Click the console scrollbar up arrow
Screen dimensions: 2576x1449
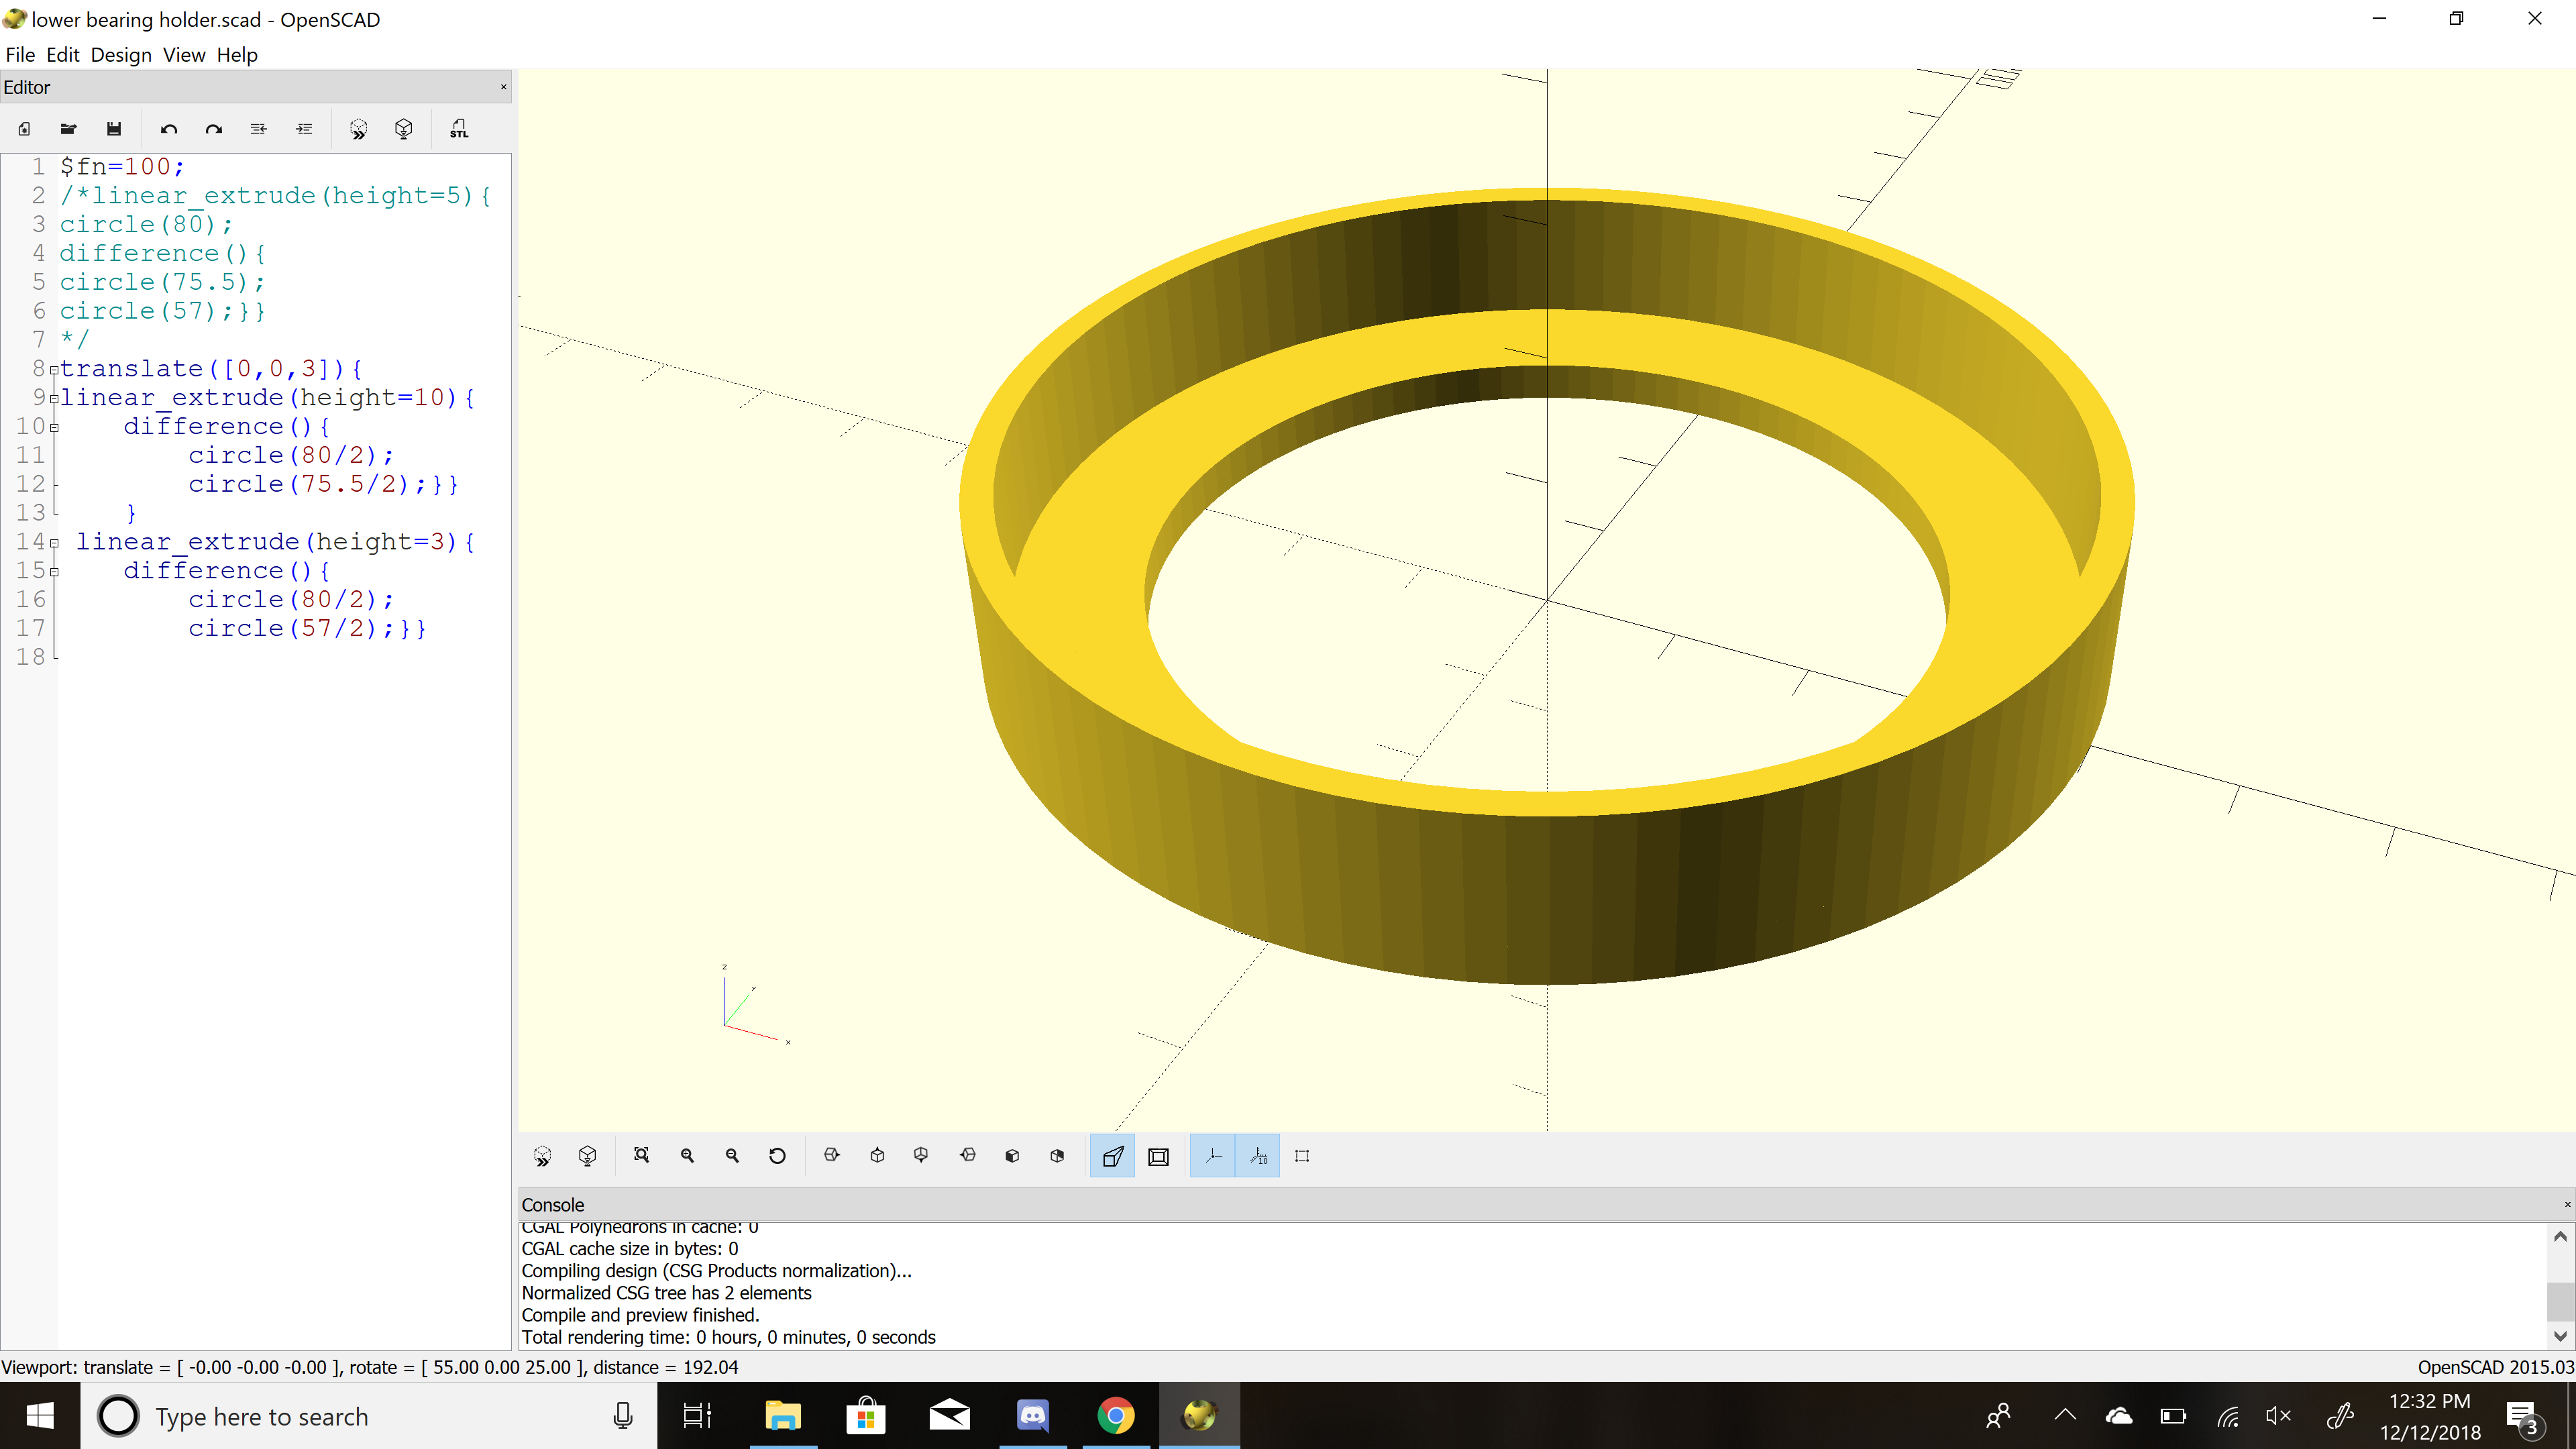pos(2560,1236)
